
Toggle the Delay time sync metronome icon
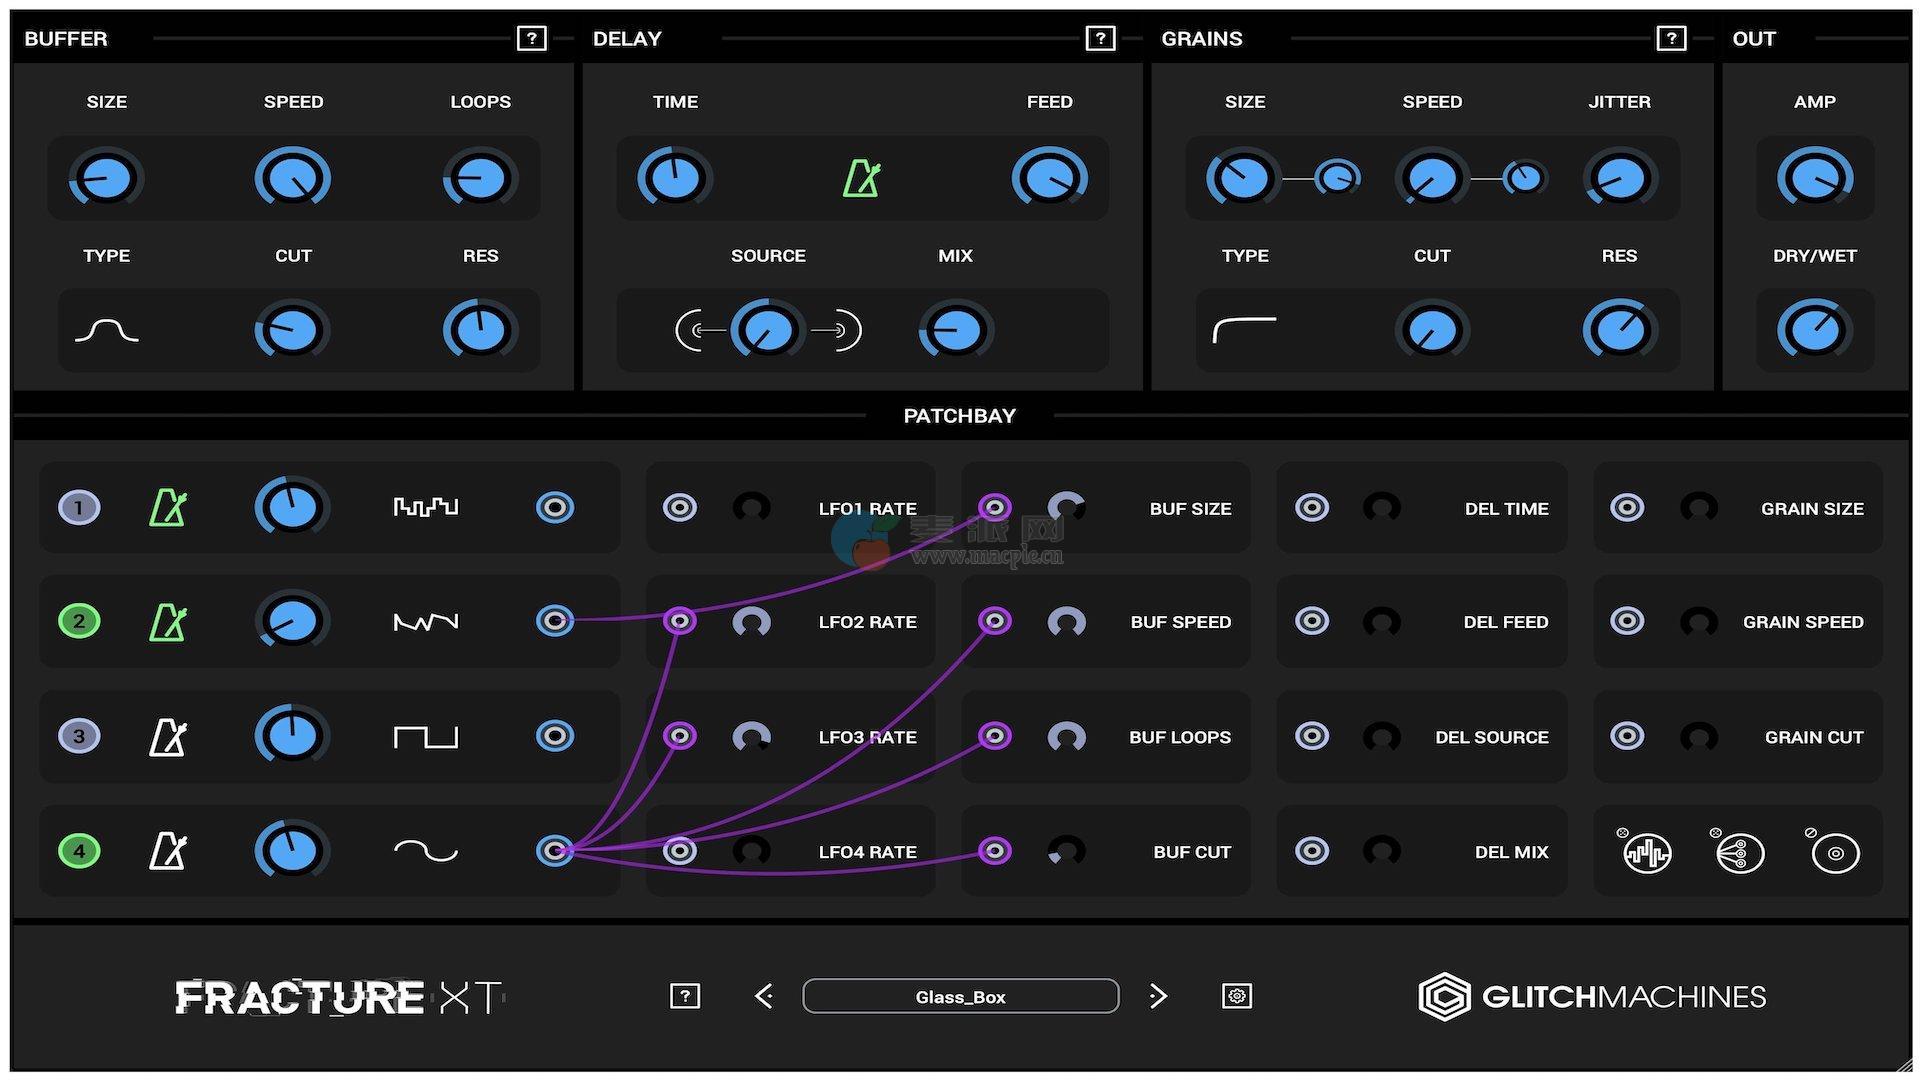click(x=861, y=178)
